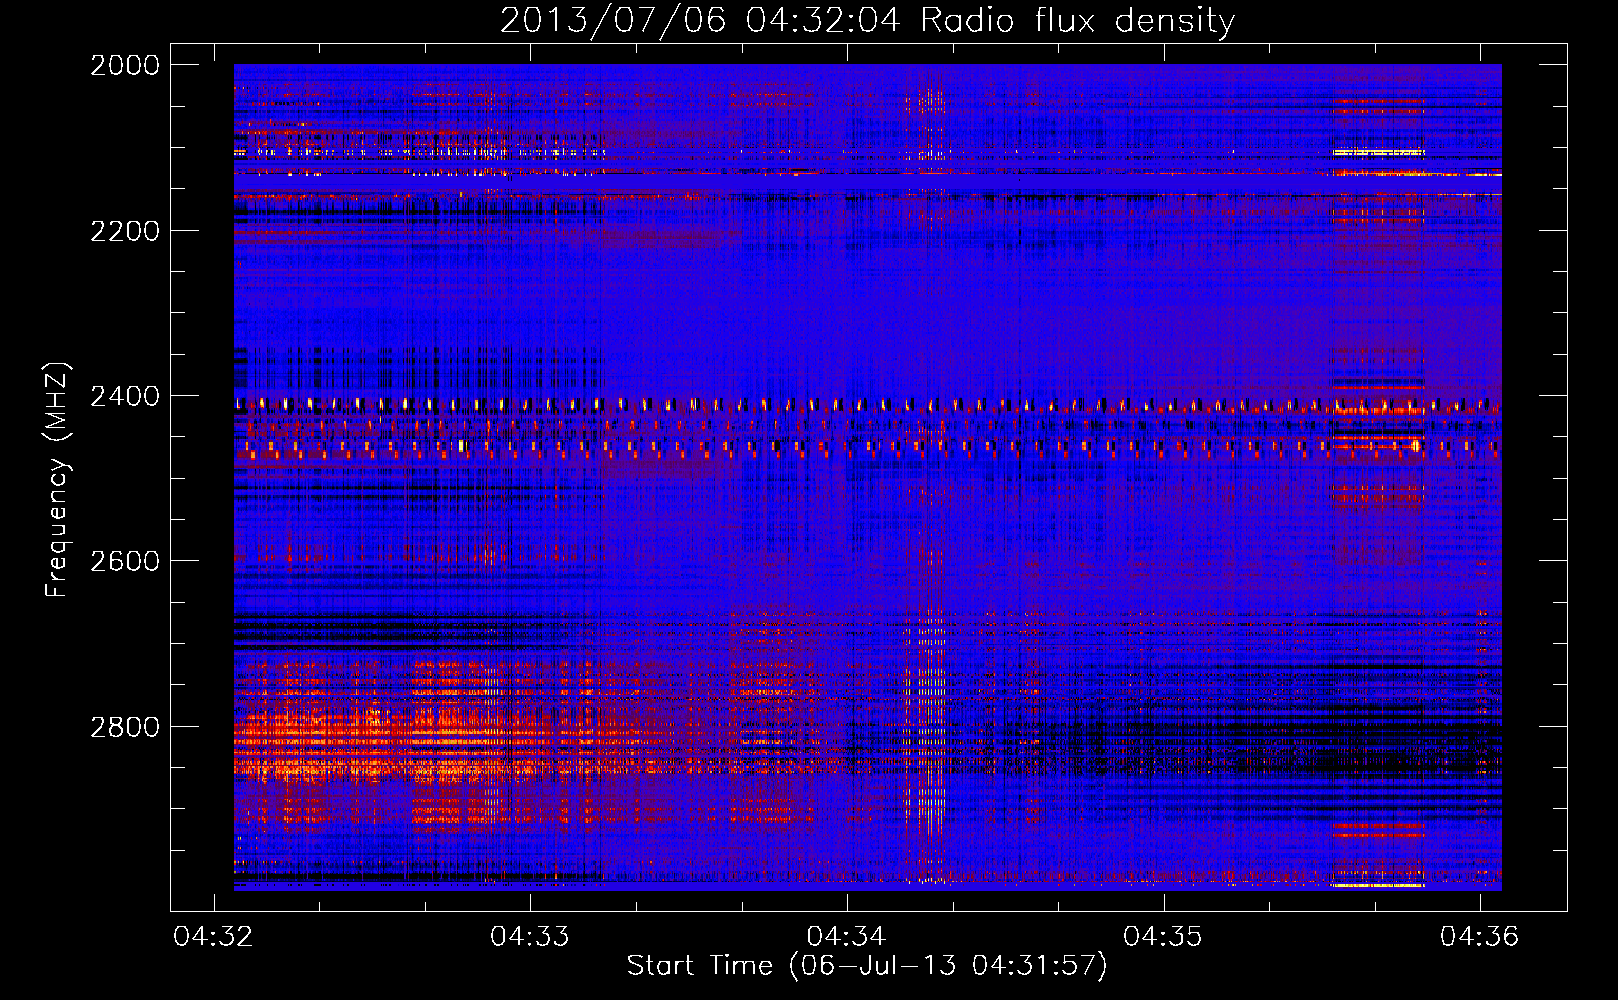Click the 04:32 time tick label
Image resolution: width=1618 pixels, height=1000 pixels.
213,936
